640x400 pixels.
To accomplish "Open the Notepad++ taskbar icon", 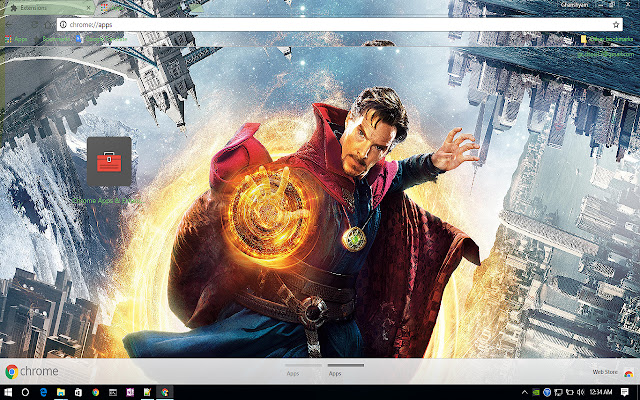I will pos(147,392).
